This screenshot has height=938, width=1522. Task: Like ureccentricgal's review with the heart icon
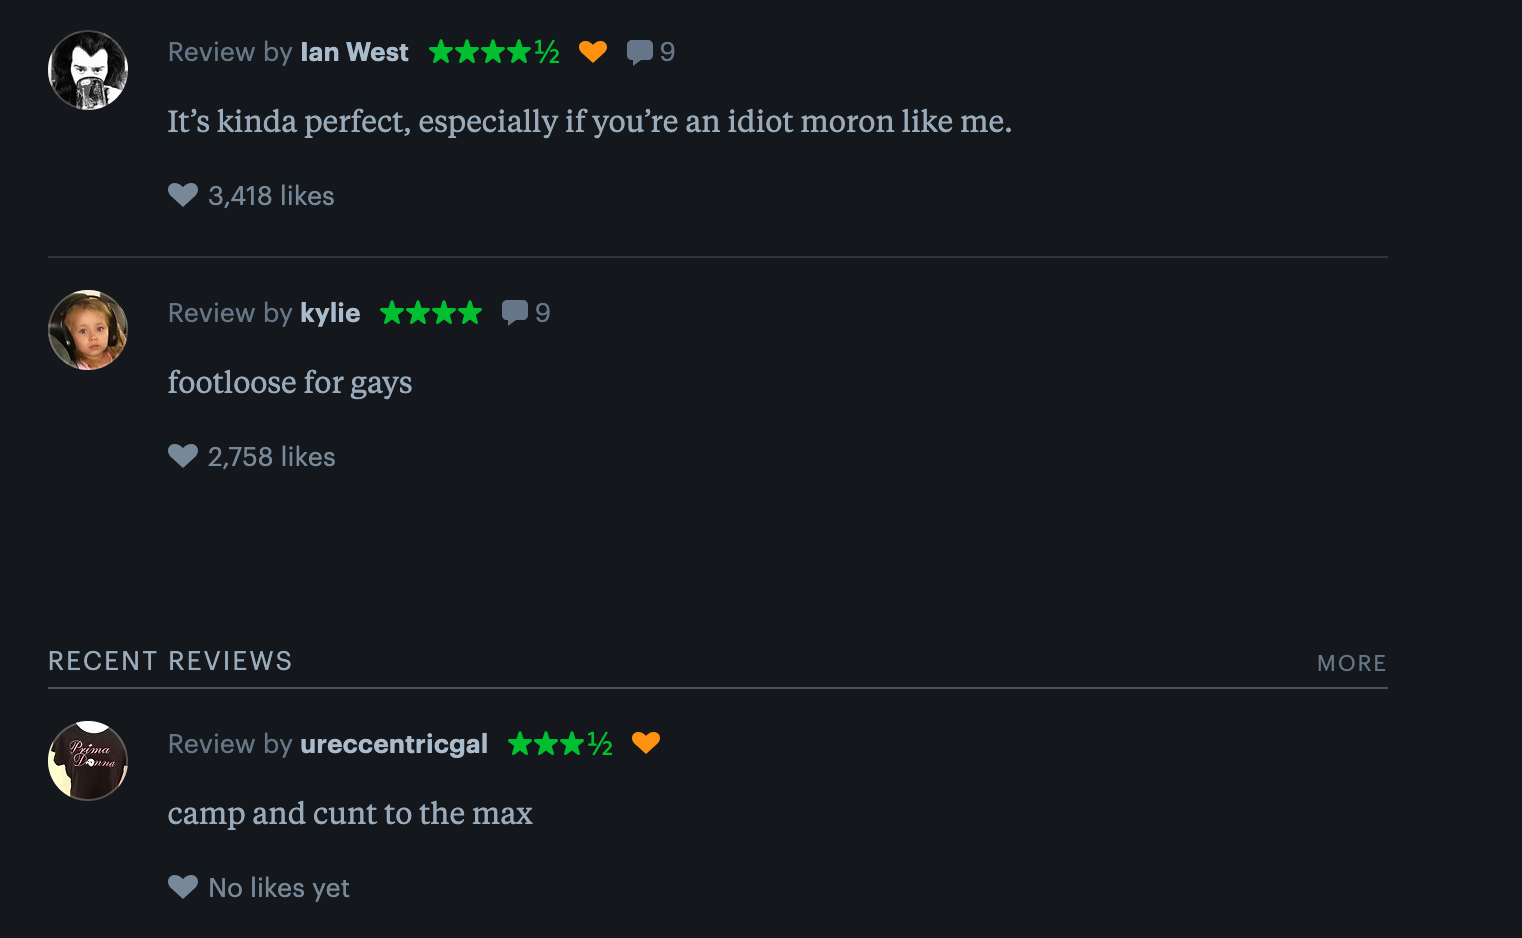pos(183,887)
